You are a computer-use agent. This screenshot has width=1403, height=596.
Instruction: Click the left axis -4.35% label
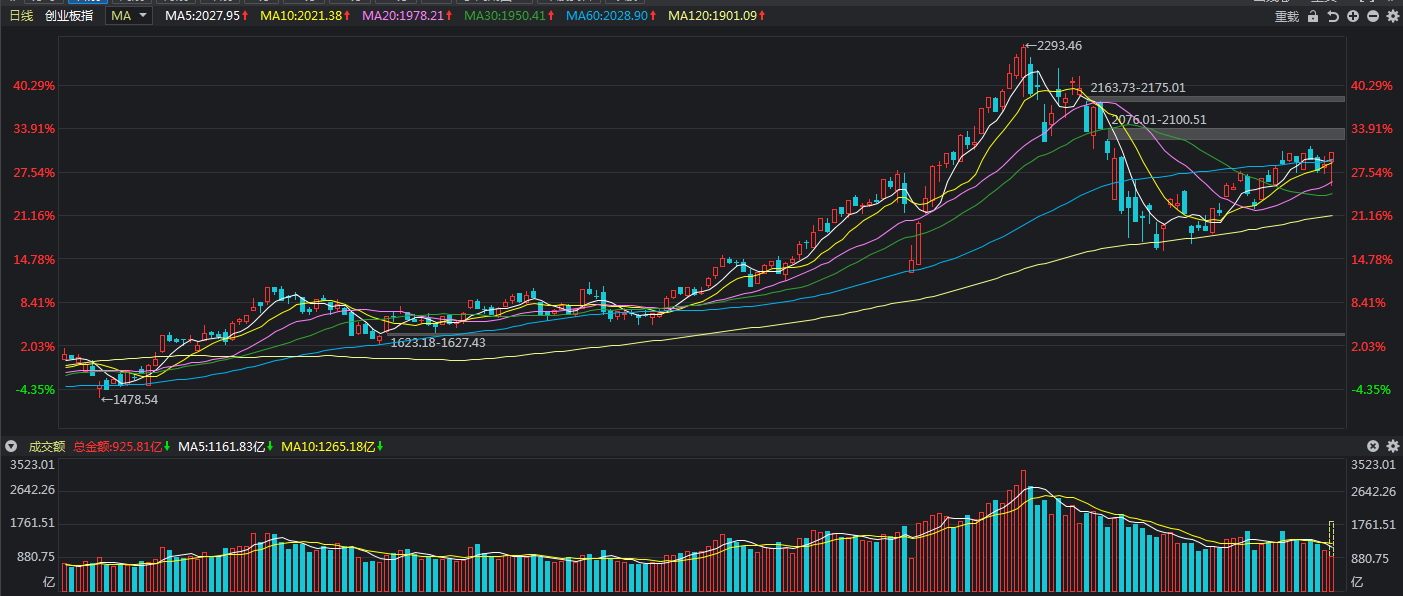(33, 390)
